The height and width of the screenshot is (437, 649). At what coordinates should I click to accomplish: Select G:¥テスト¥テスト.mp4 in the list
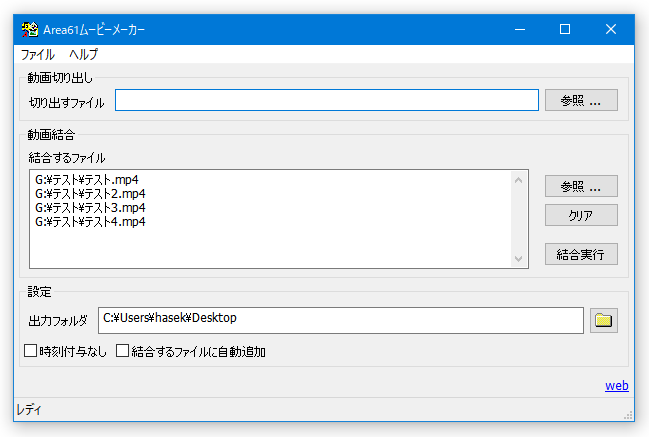[x=87, y=180]
